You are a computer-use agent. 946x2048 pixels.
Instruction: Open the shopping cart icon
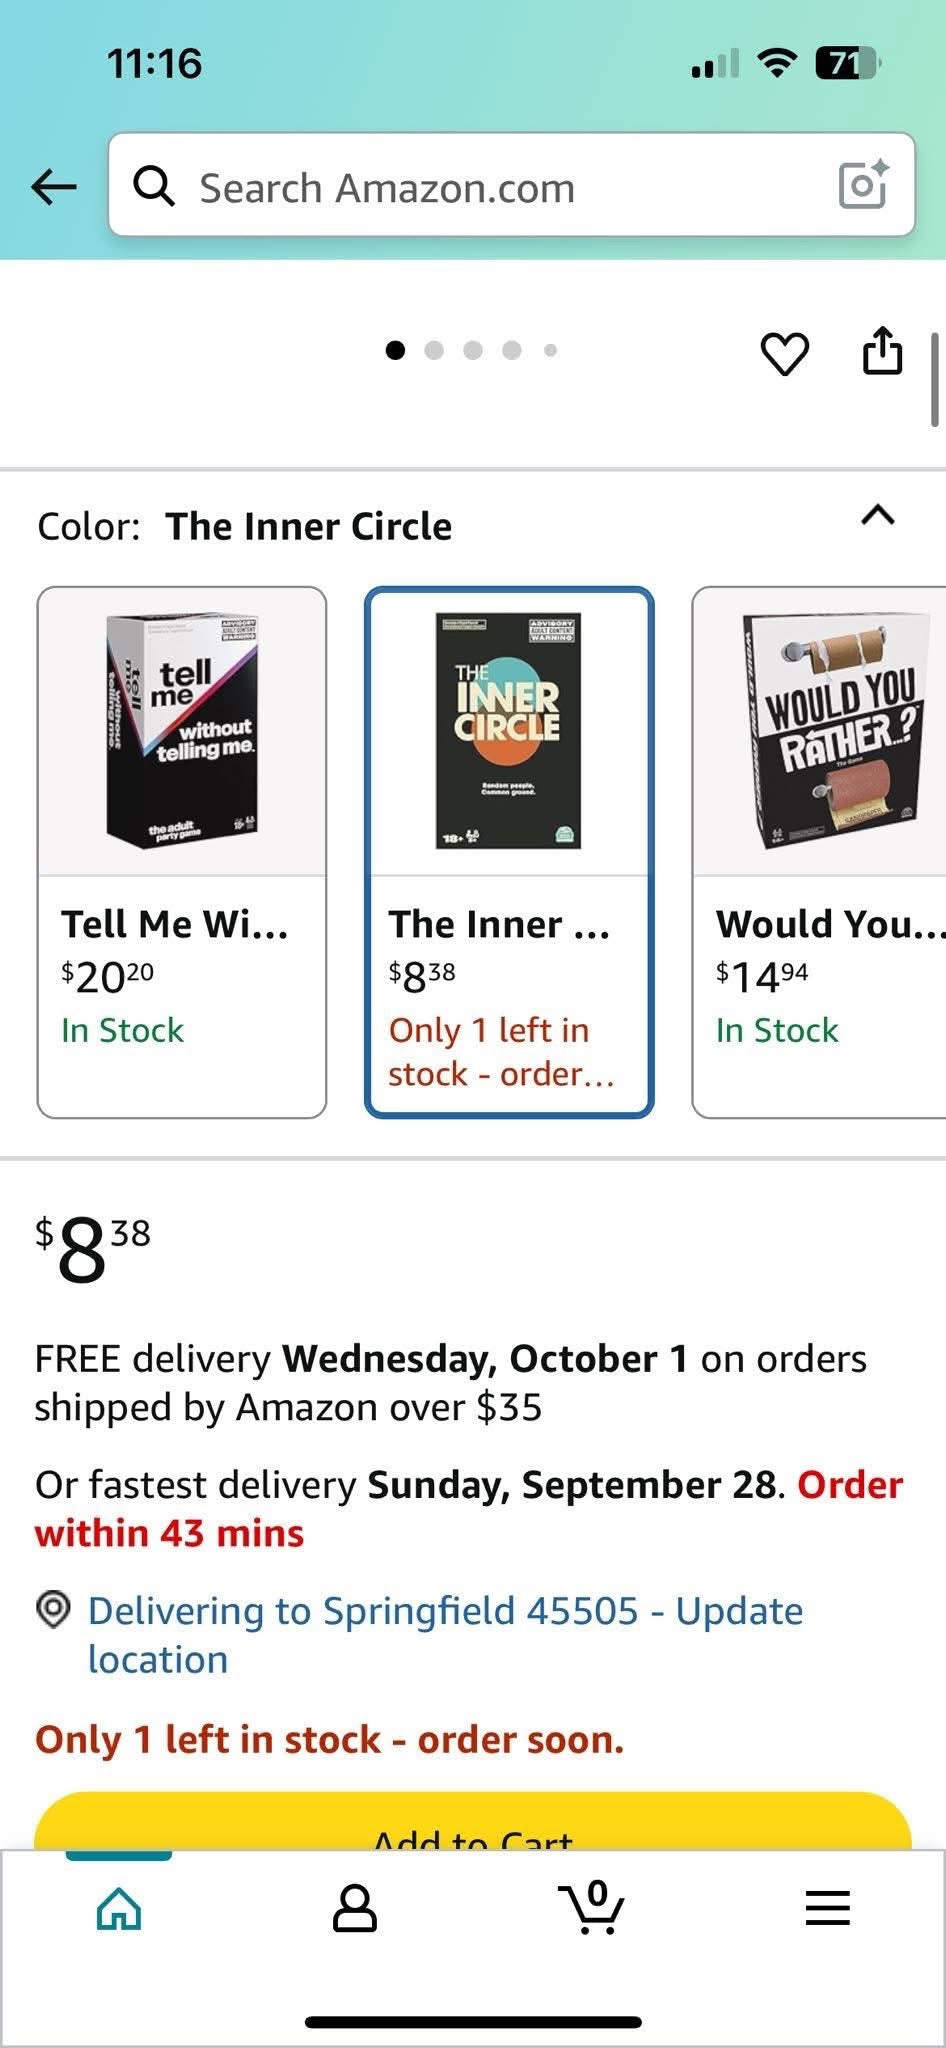(592, 1906)
